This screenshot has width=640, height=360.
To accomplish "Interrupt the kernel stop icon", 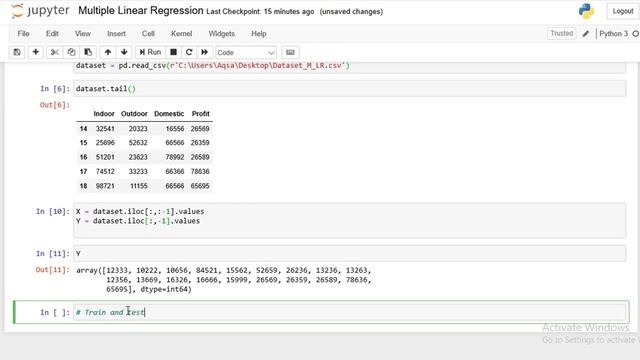I will (173, 52).
